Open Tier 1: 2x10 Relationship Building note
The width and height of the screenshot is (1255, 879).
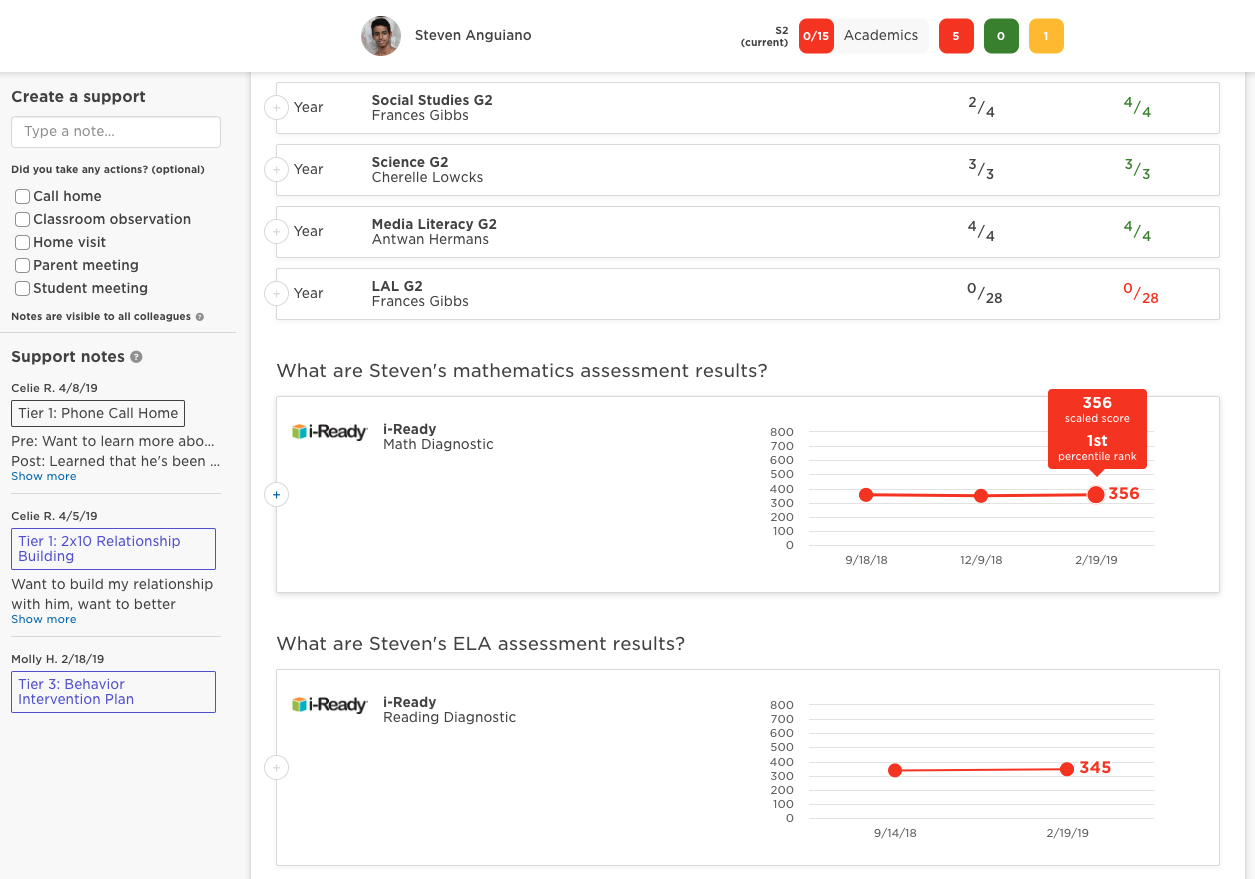coord(113,549)
